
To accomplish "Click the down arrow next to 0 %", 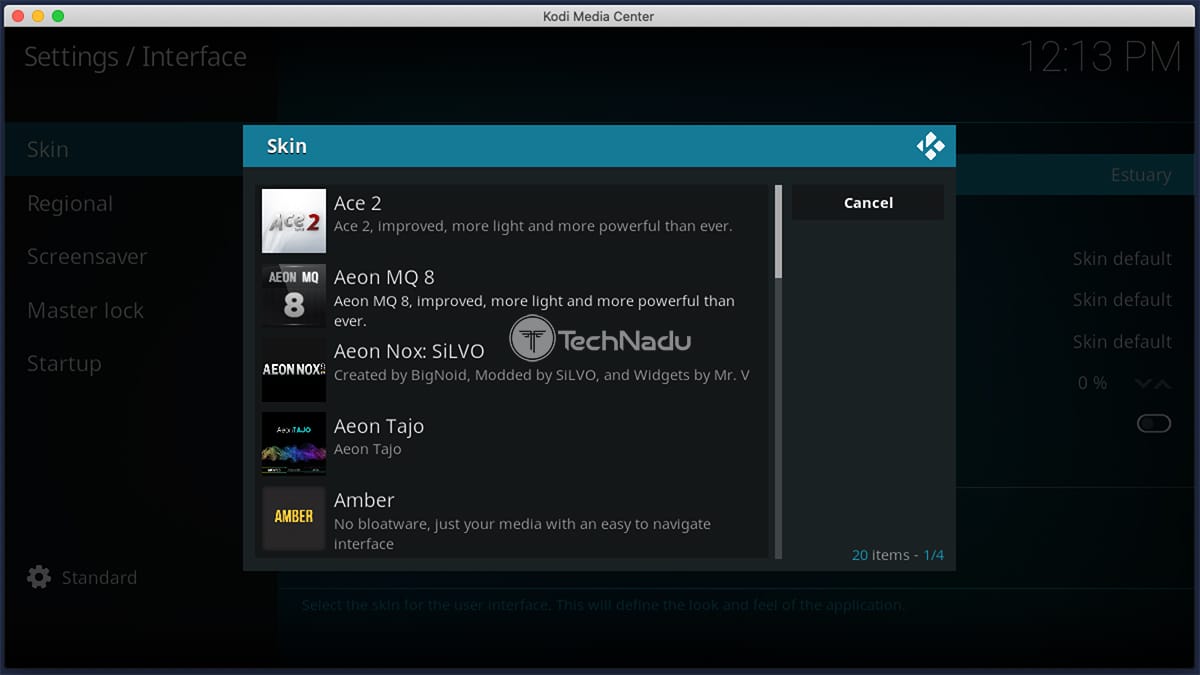I will click(x=1143, y=383).
